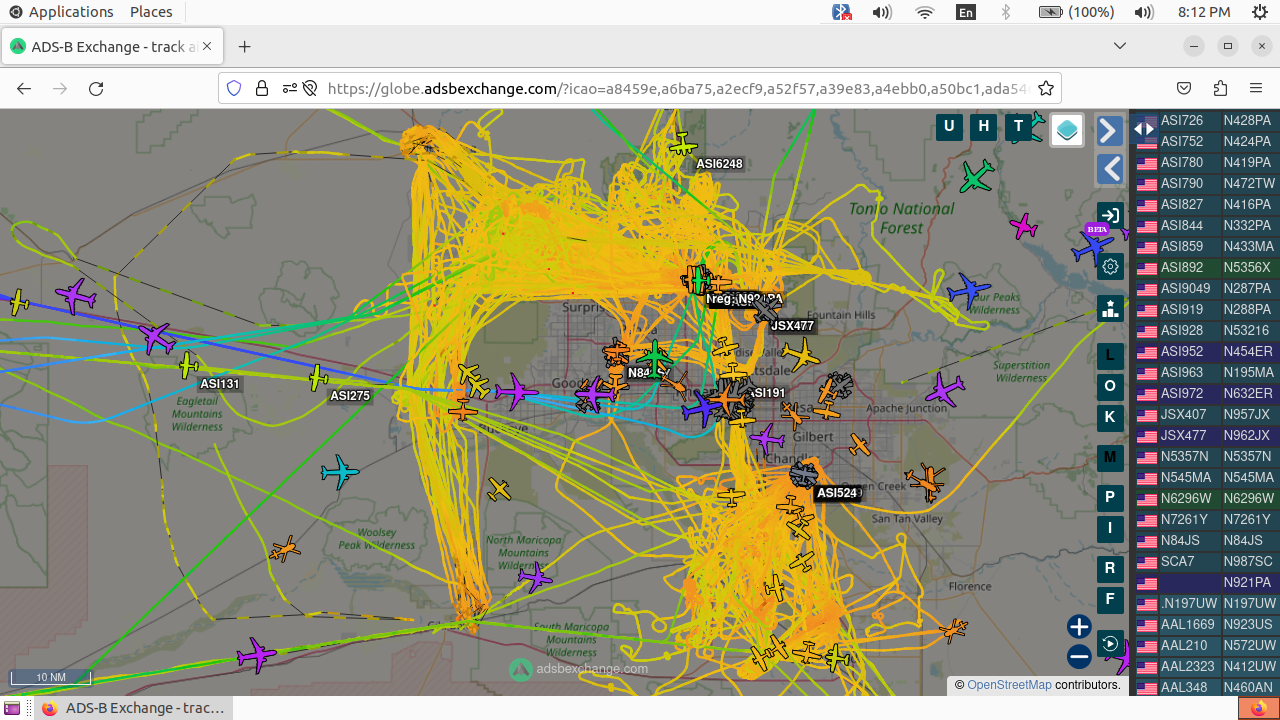Open the Applications menu
This screenshot has height=720, width=1280.
point(61,12)
